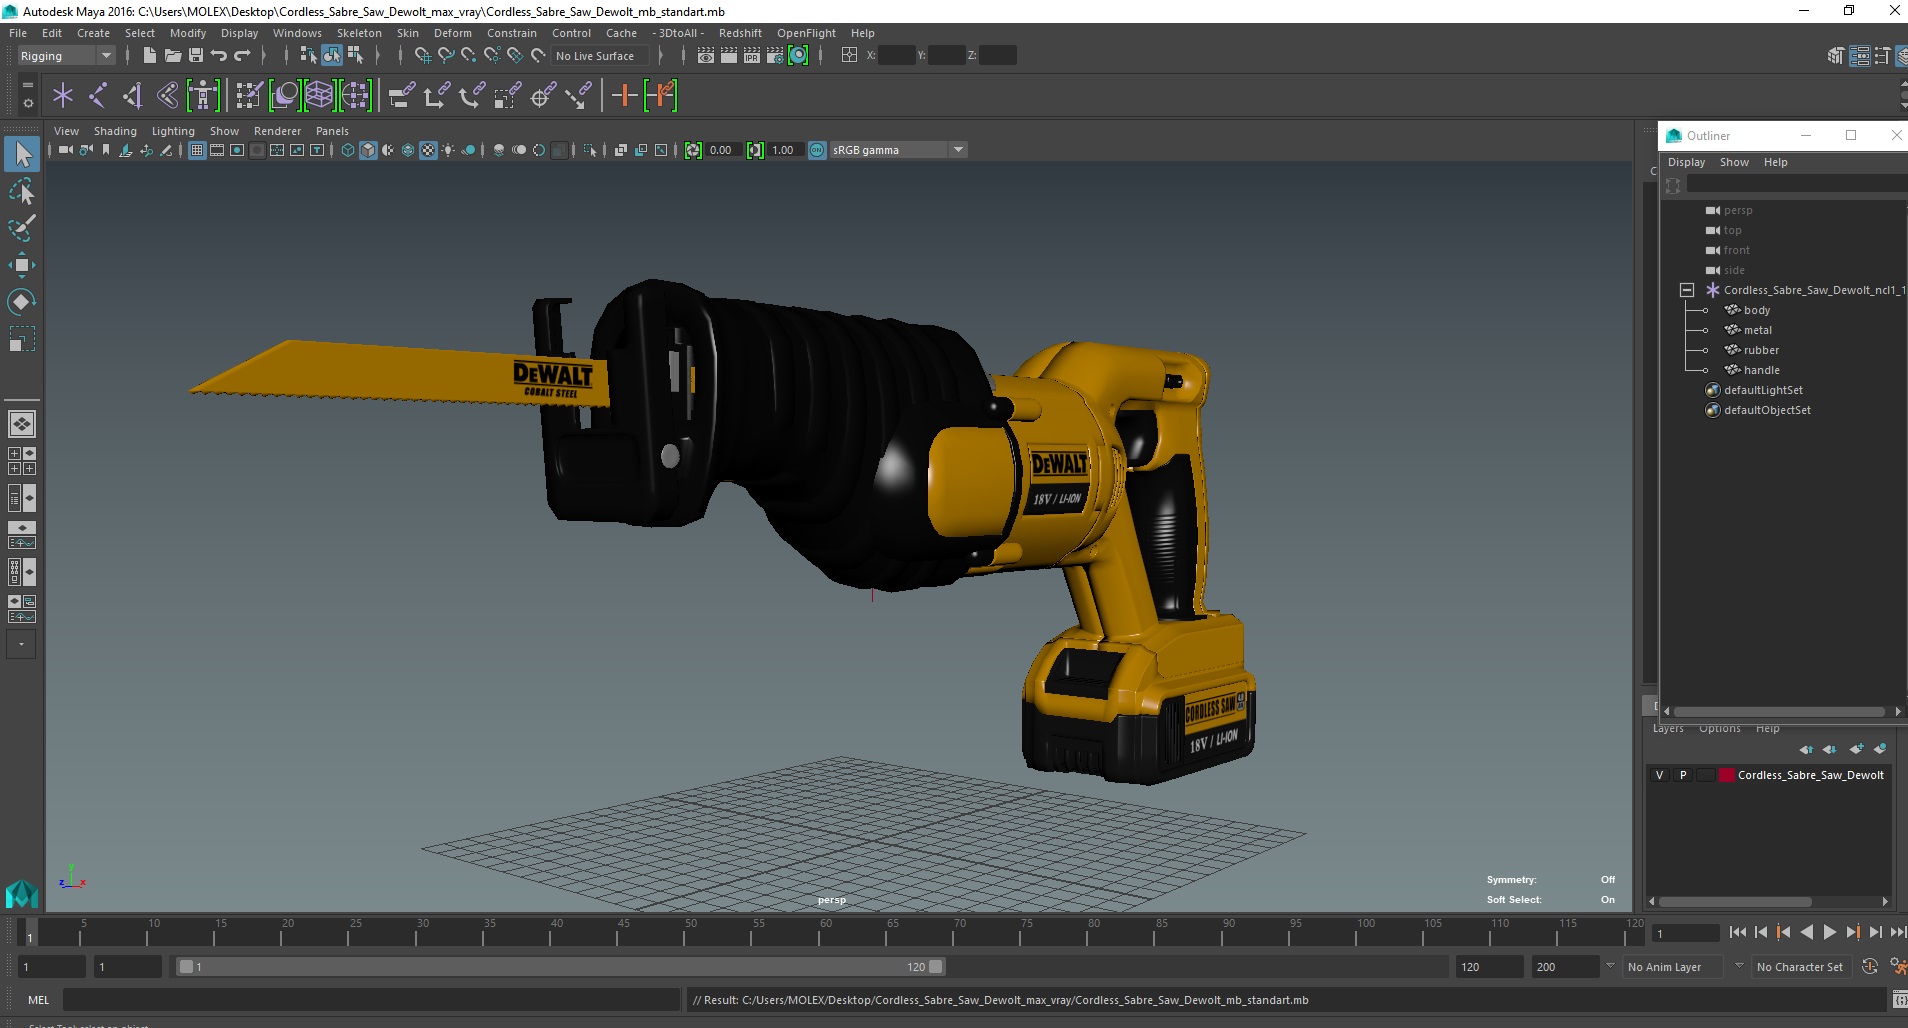Select the Create Joint tool
This screenshot has width=1908, height=1028.
(x=98, y=96)
